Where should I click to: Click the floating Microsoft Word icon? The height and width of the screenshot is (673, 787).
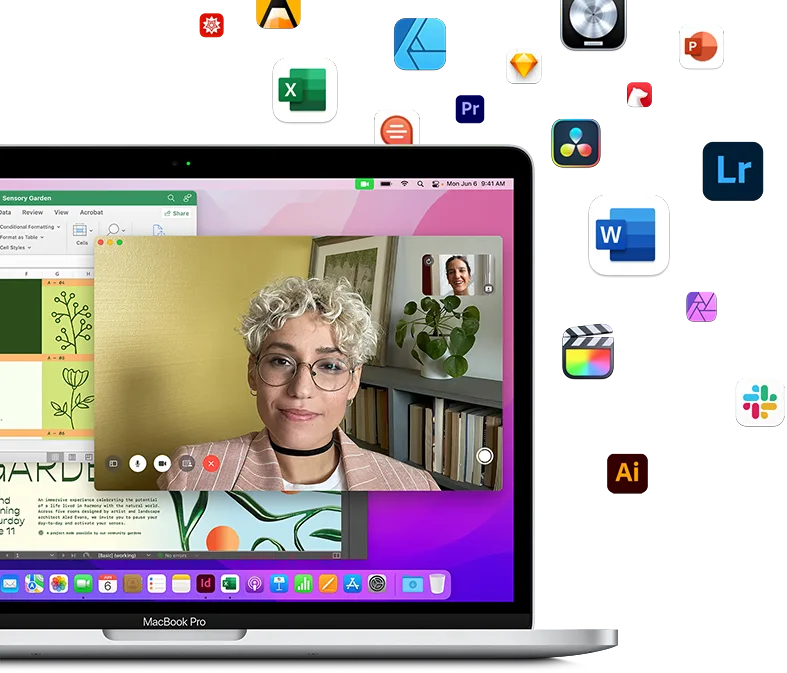click(628, 235)
